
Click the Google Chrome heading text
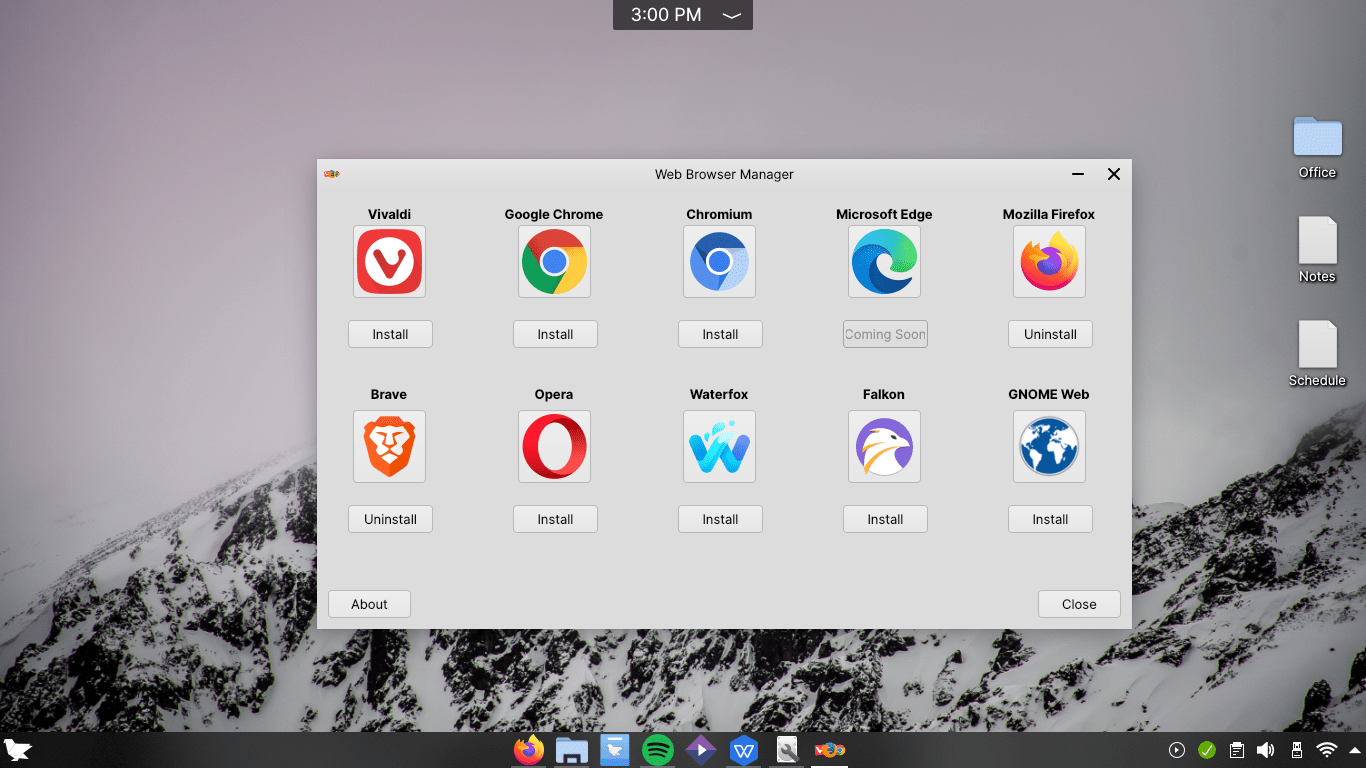pyautogui.click(x=554, y=214)
